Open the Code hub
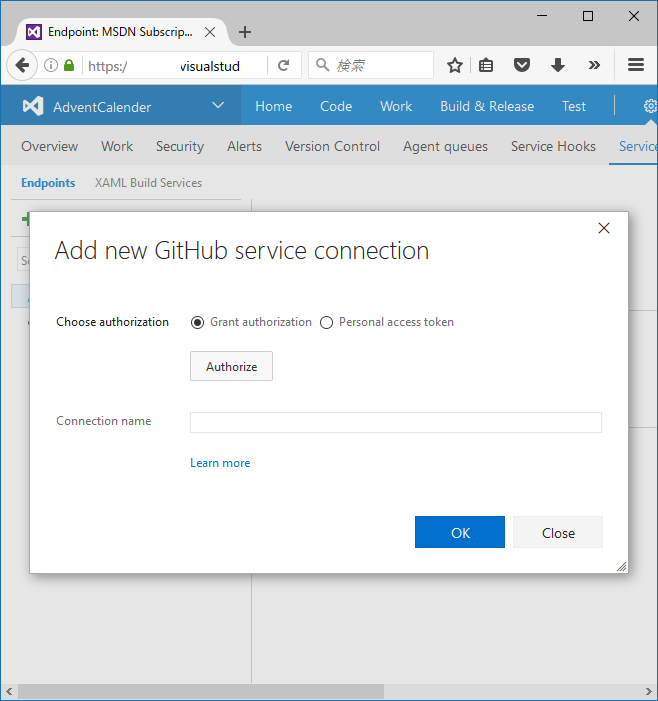The height and width of the screenshot is (701, 658). coord(336,106)
